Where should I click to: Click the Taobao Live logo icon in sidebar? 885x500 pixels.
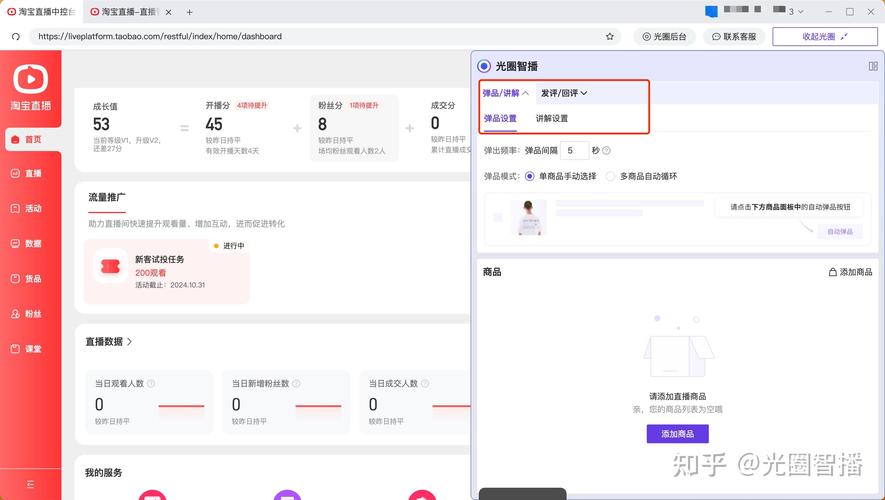30,78
